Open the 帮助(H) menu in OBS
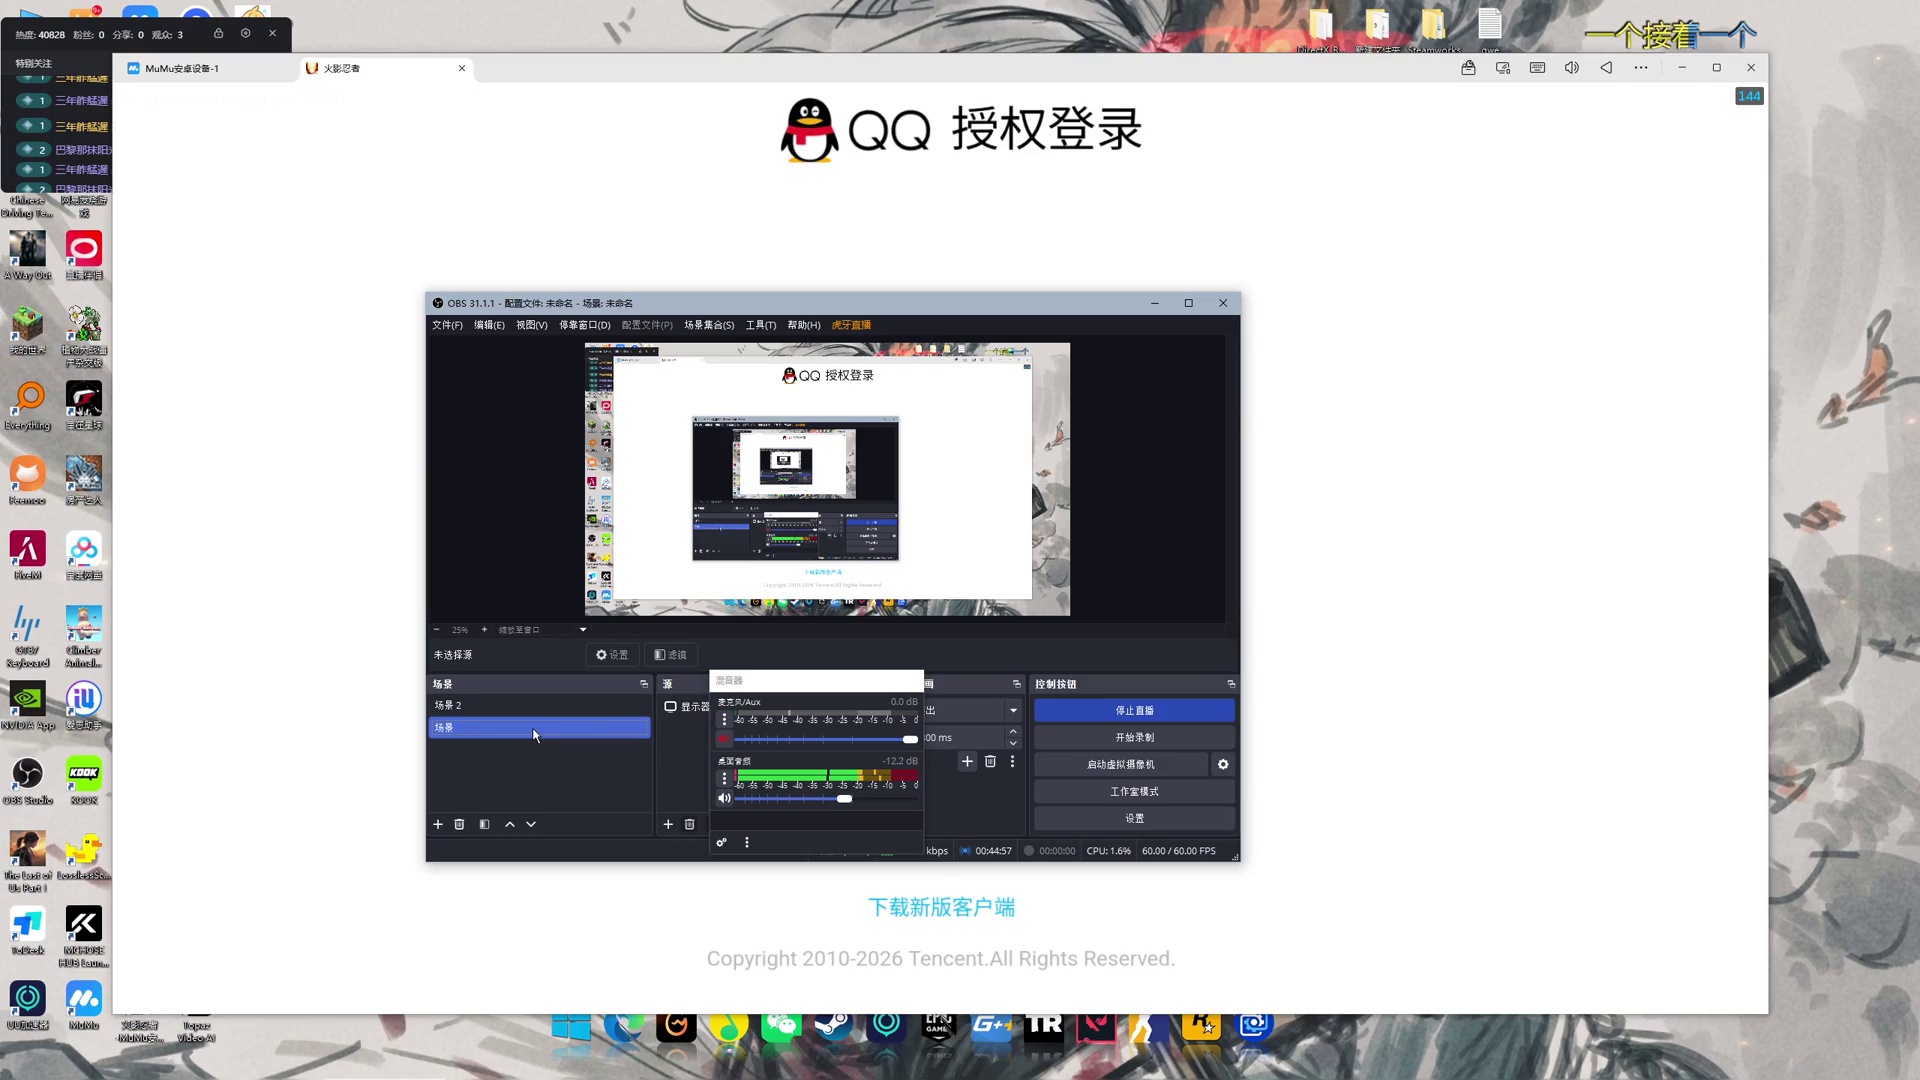1920x1080 pixels. coord(804,325)
